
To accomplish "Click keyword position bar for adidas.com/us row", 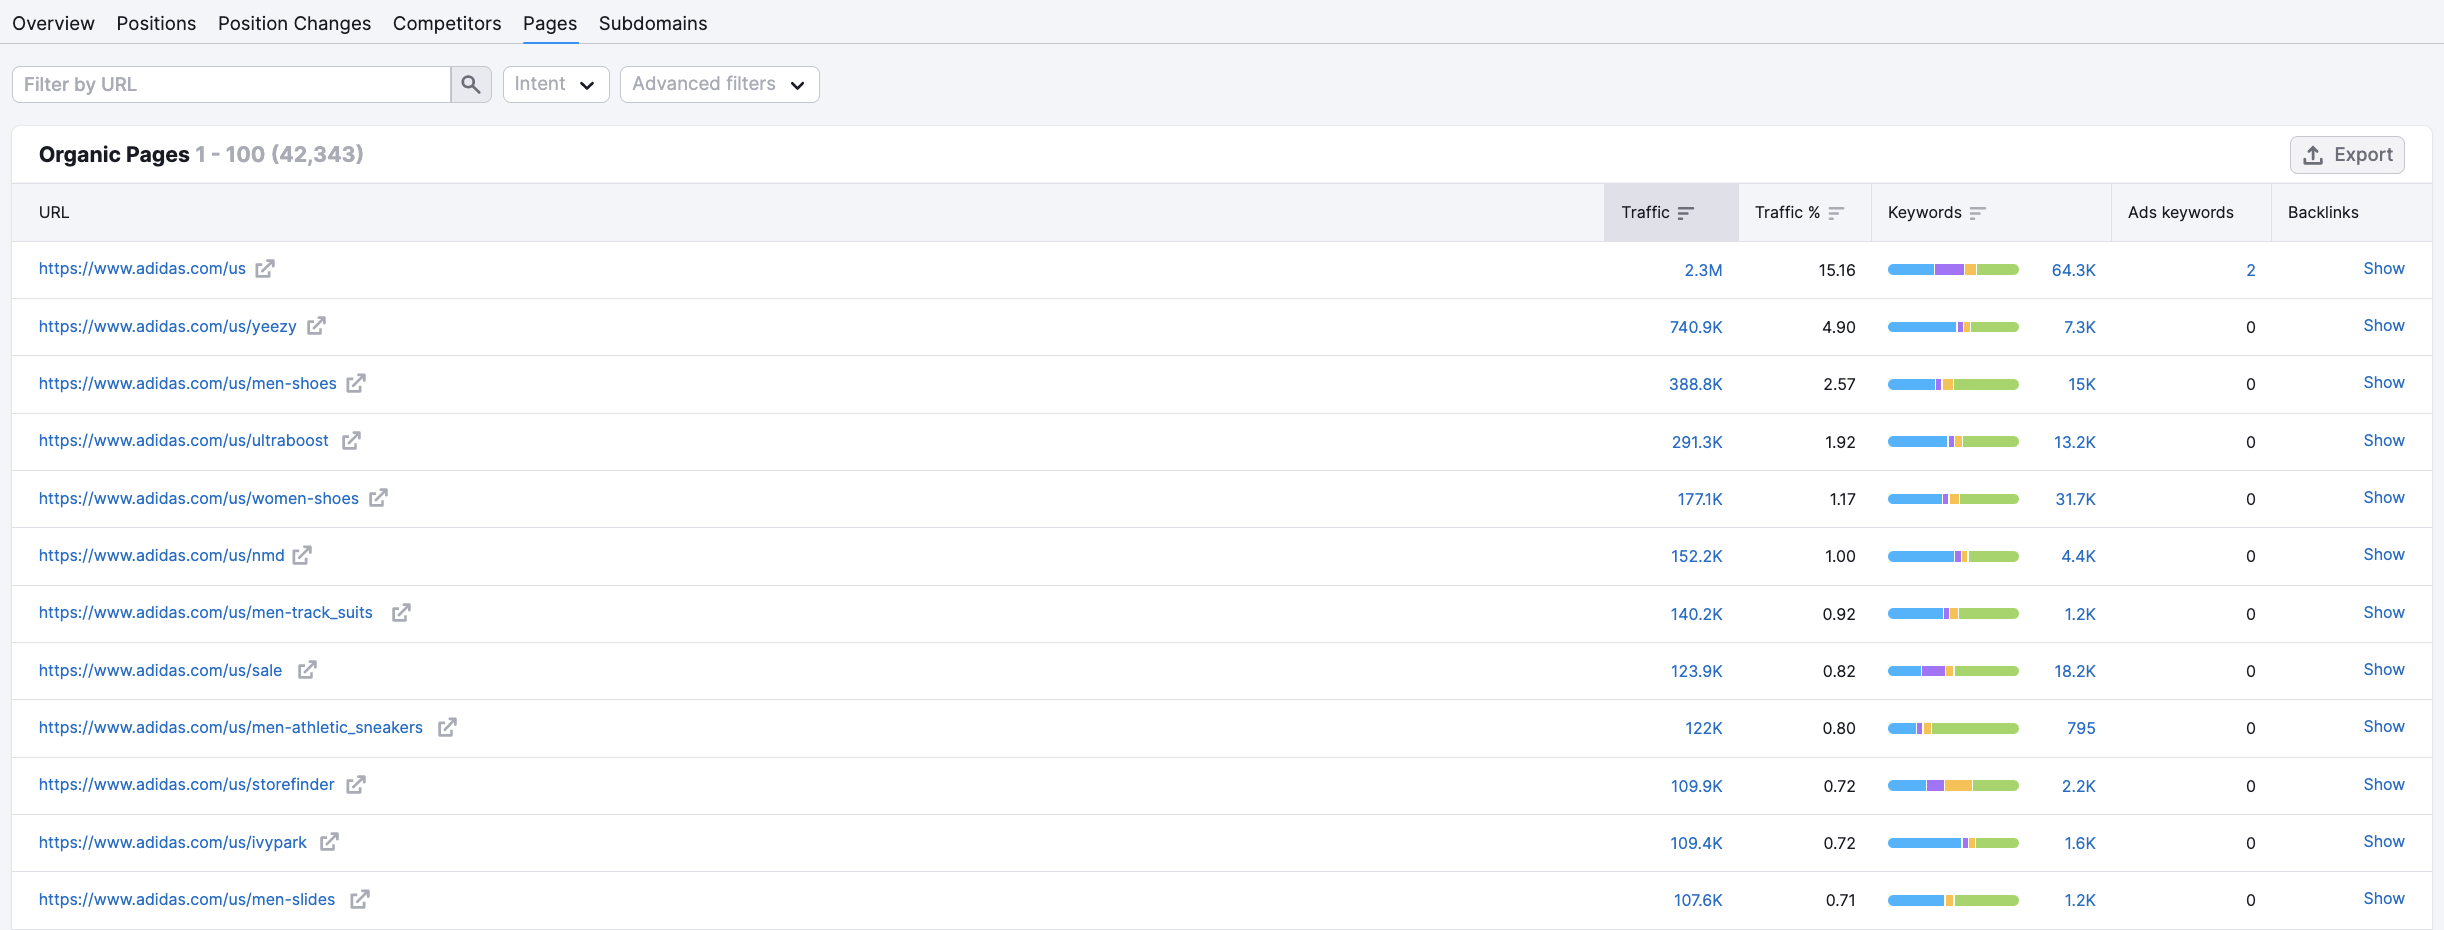I will (x=1953, y=270).
